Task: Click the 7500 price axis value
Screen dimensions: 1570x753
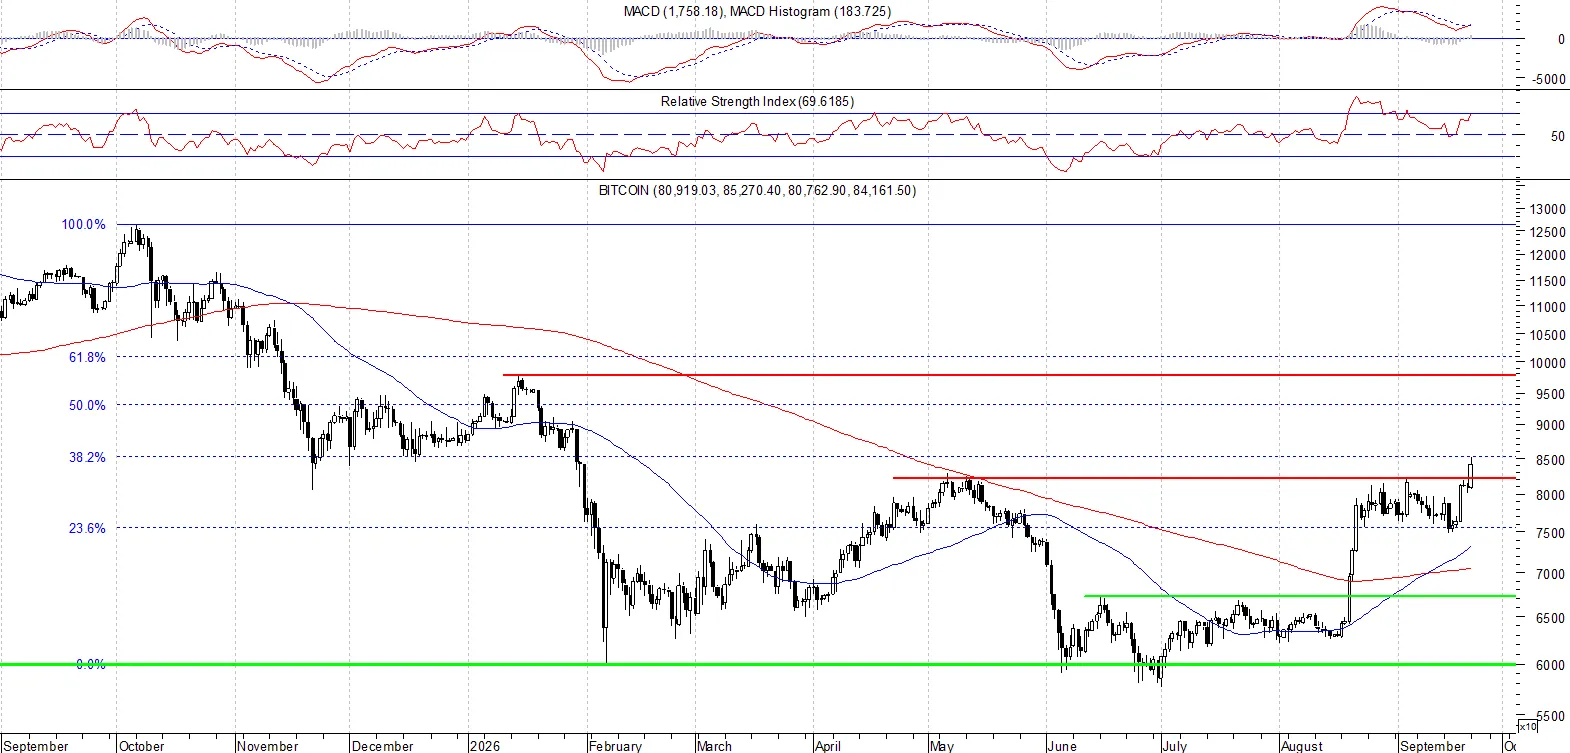Action: 1550,533
